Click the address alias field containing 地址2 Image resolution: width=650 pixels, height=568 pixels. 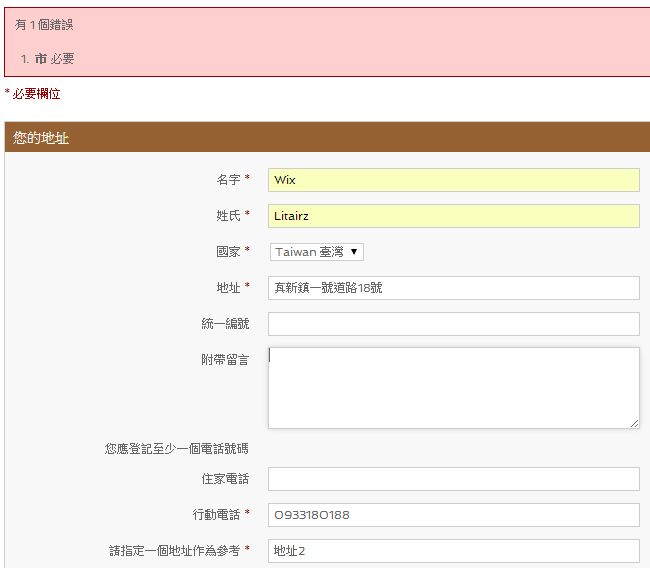click(x=454, y=551)
